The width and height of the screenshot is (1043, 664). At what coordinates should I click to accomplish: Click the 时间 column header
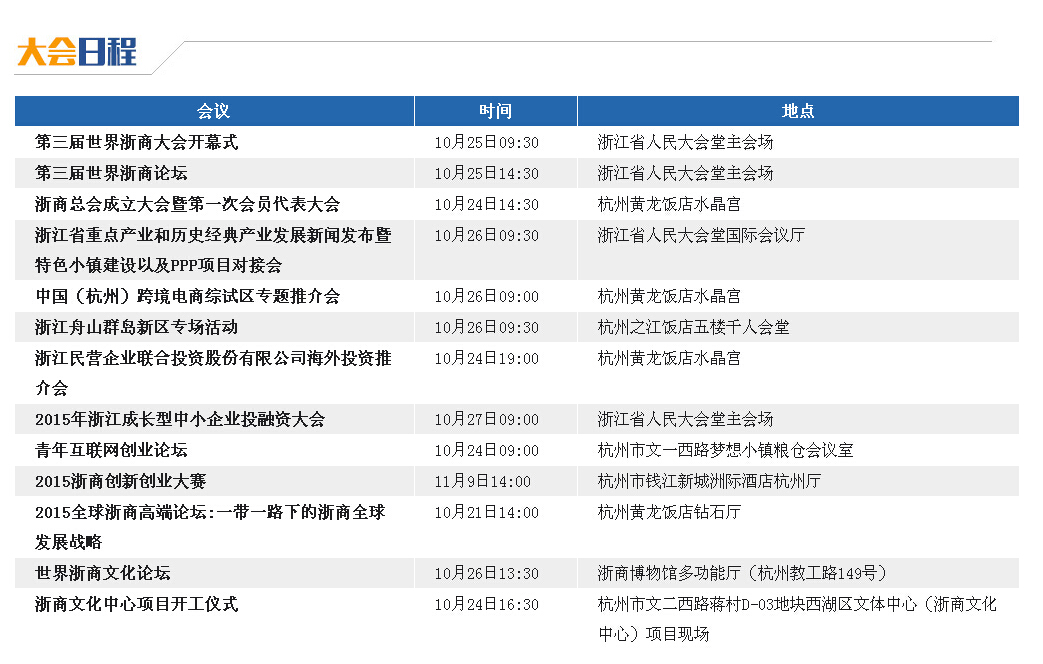[495, 111]
